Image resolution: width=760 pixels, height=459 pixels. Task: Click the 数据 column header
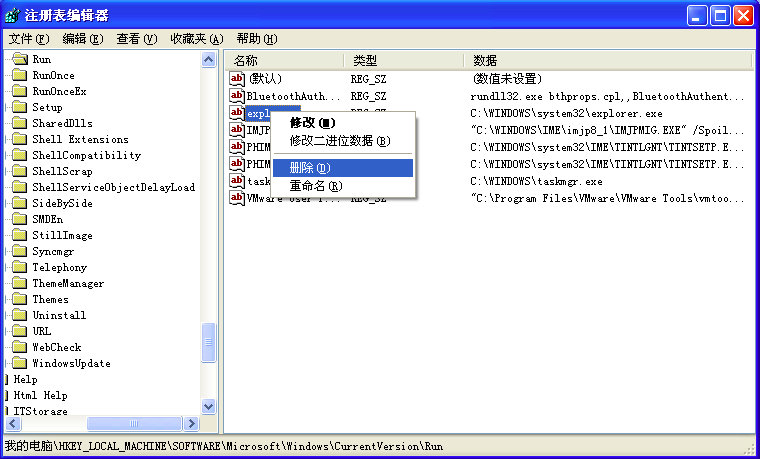[x=610, y=61]
